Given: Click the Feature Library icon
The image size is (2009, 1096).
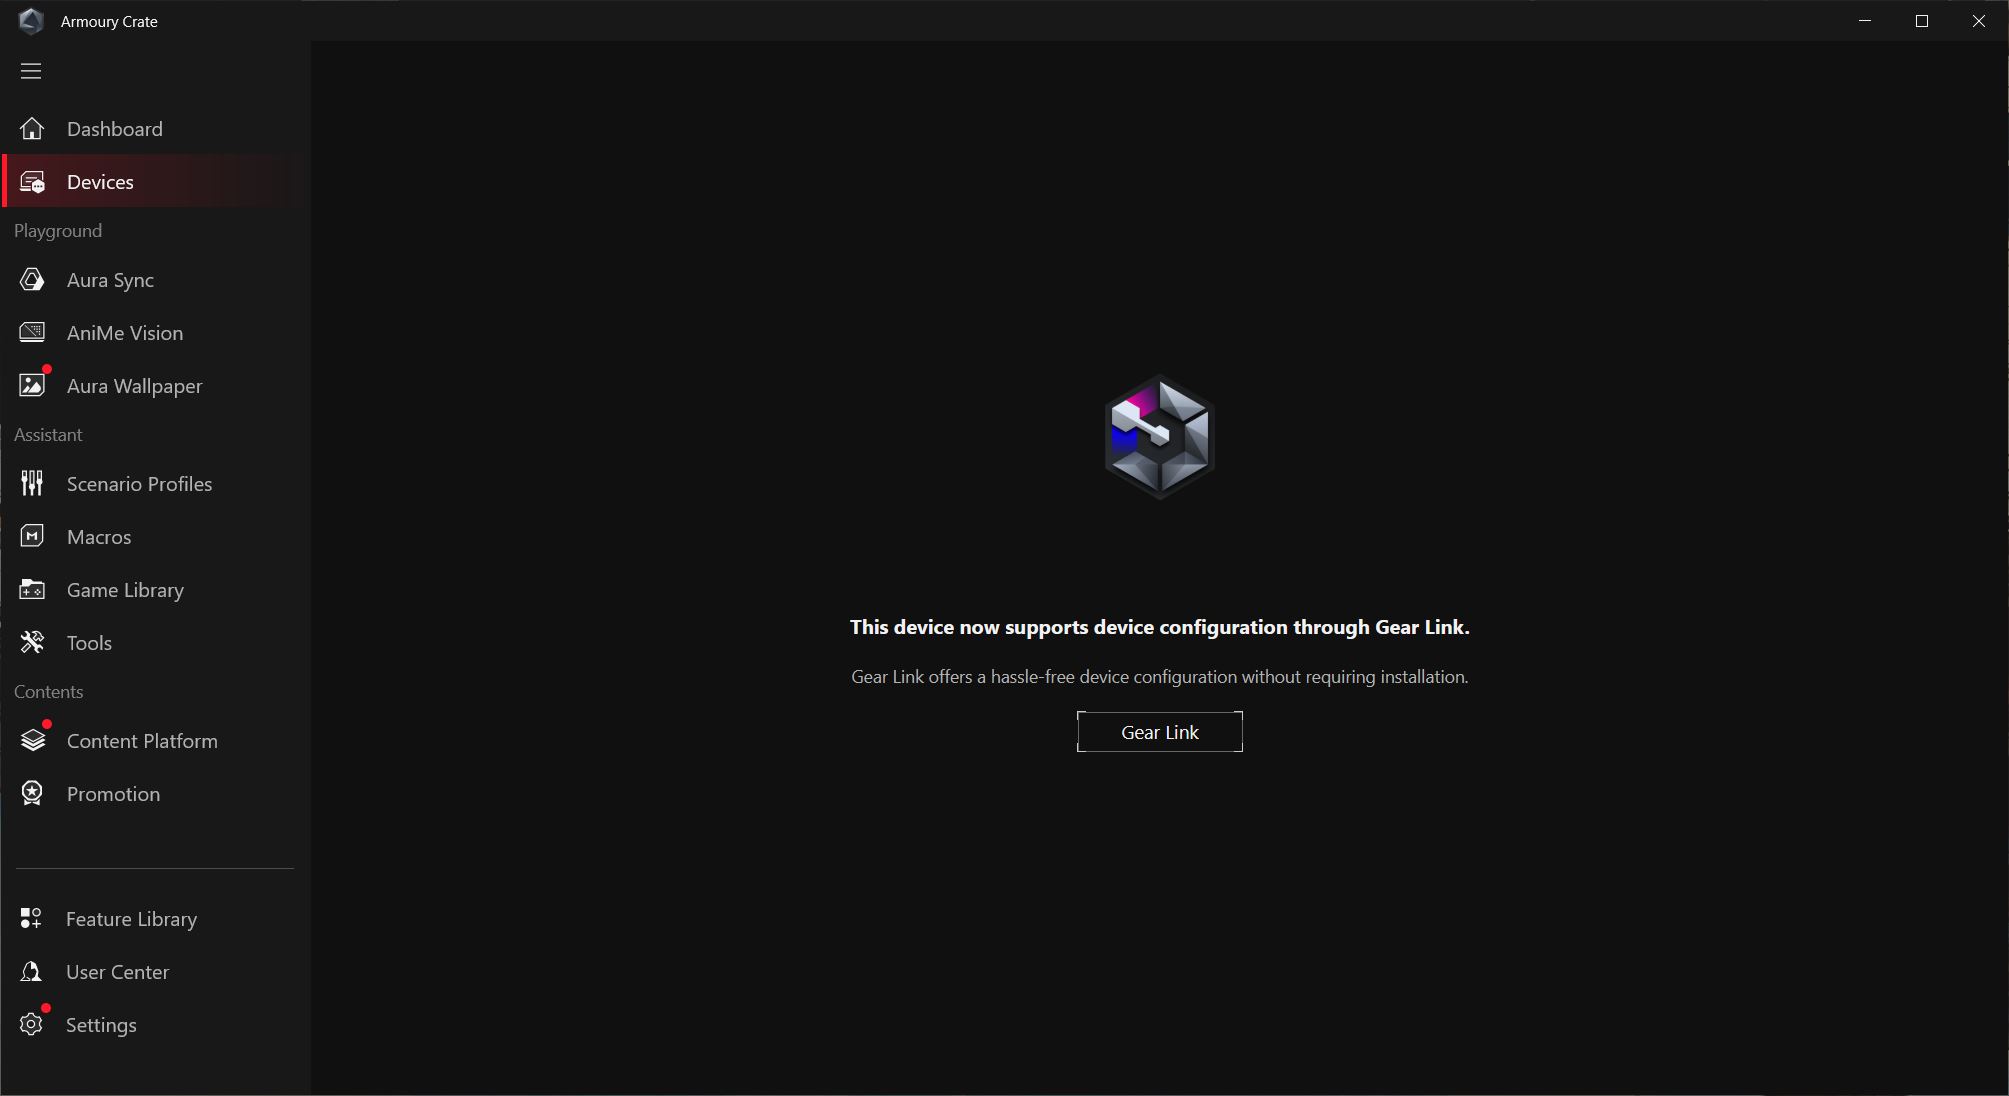Looking at the screenshot, I should (31, 919).
